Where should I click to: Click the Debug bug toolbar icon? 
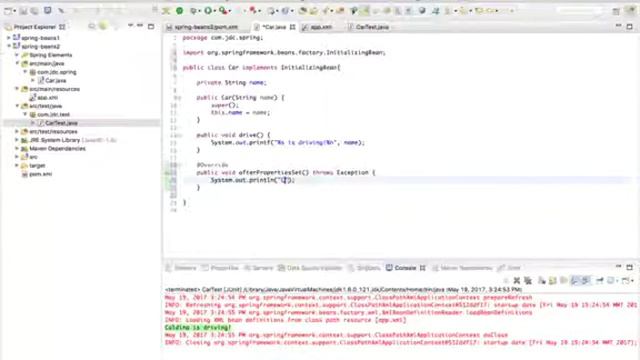coord(193,11)
